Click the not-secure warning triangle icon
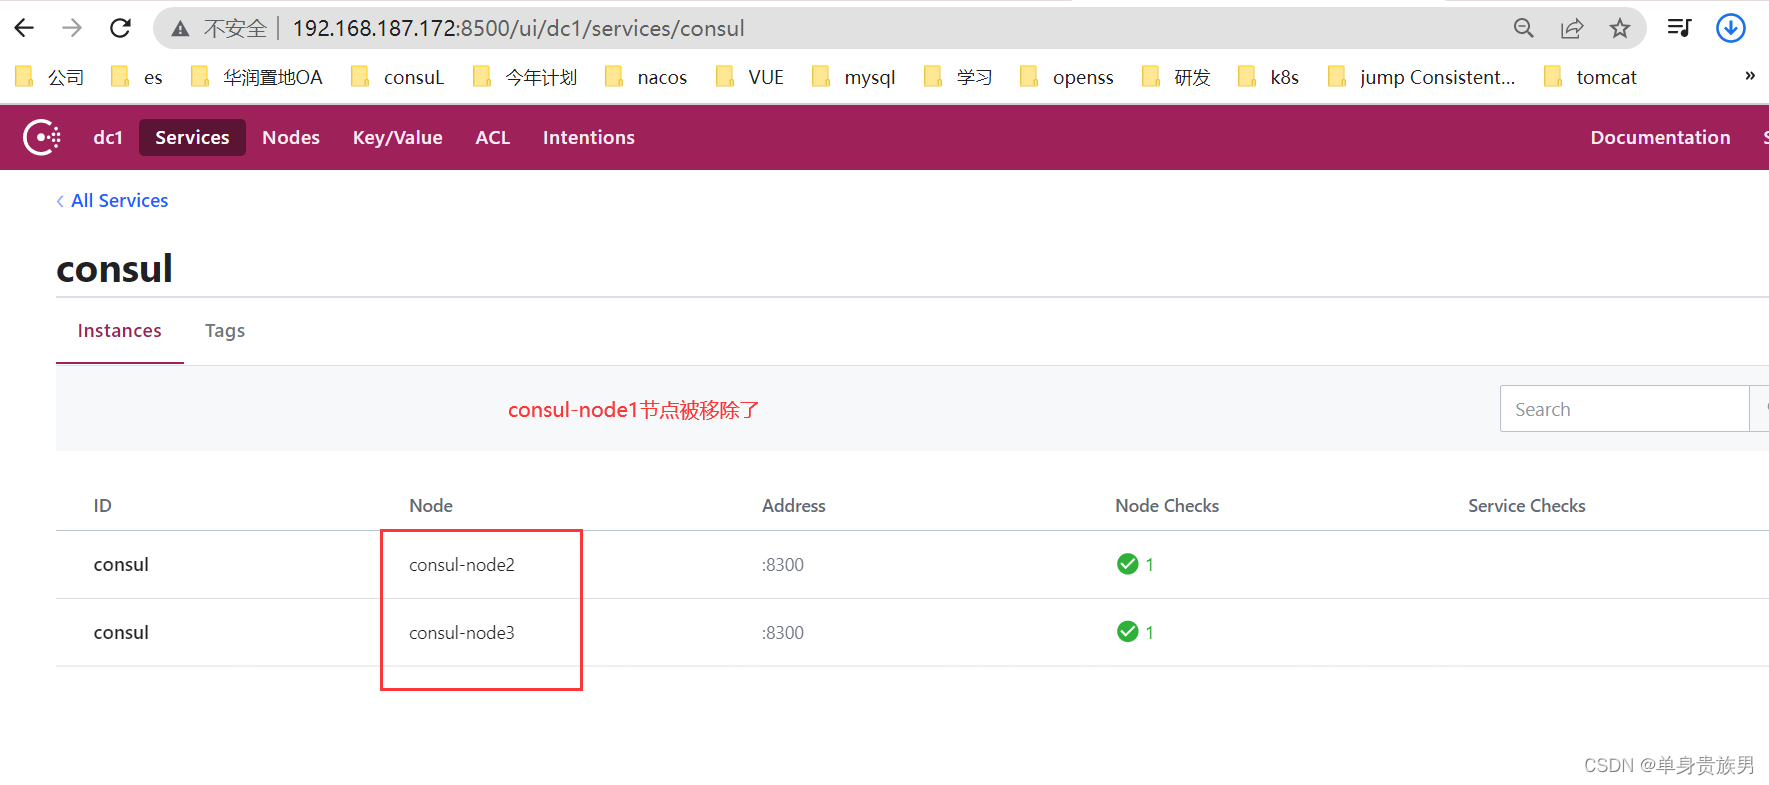 pos(180,29)
